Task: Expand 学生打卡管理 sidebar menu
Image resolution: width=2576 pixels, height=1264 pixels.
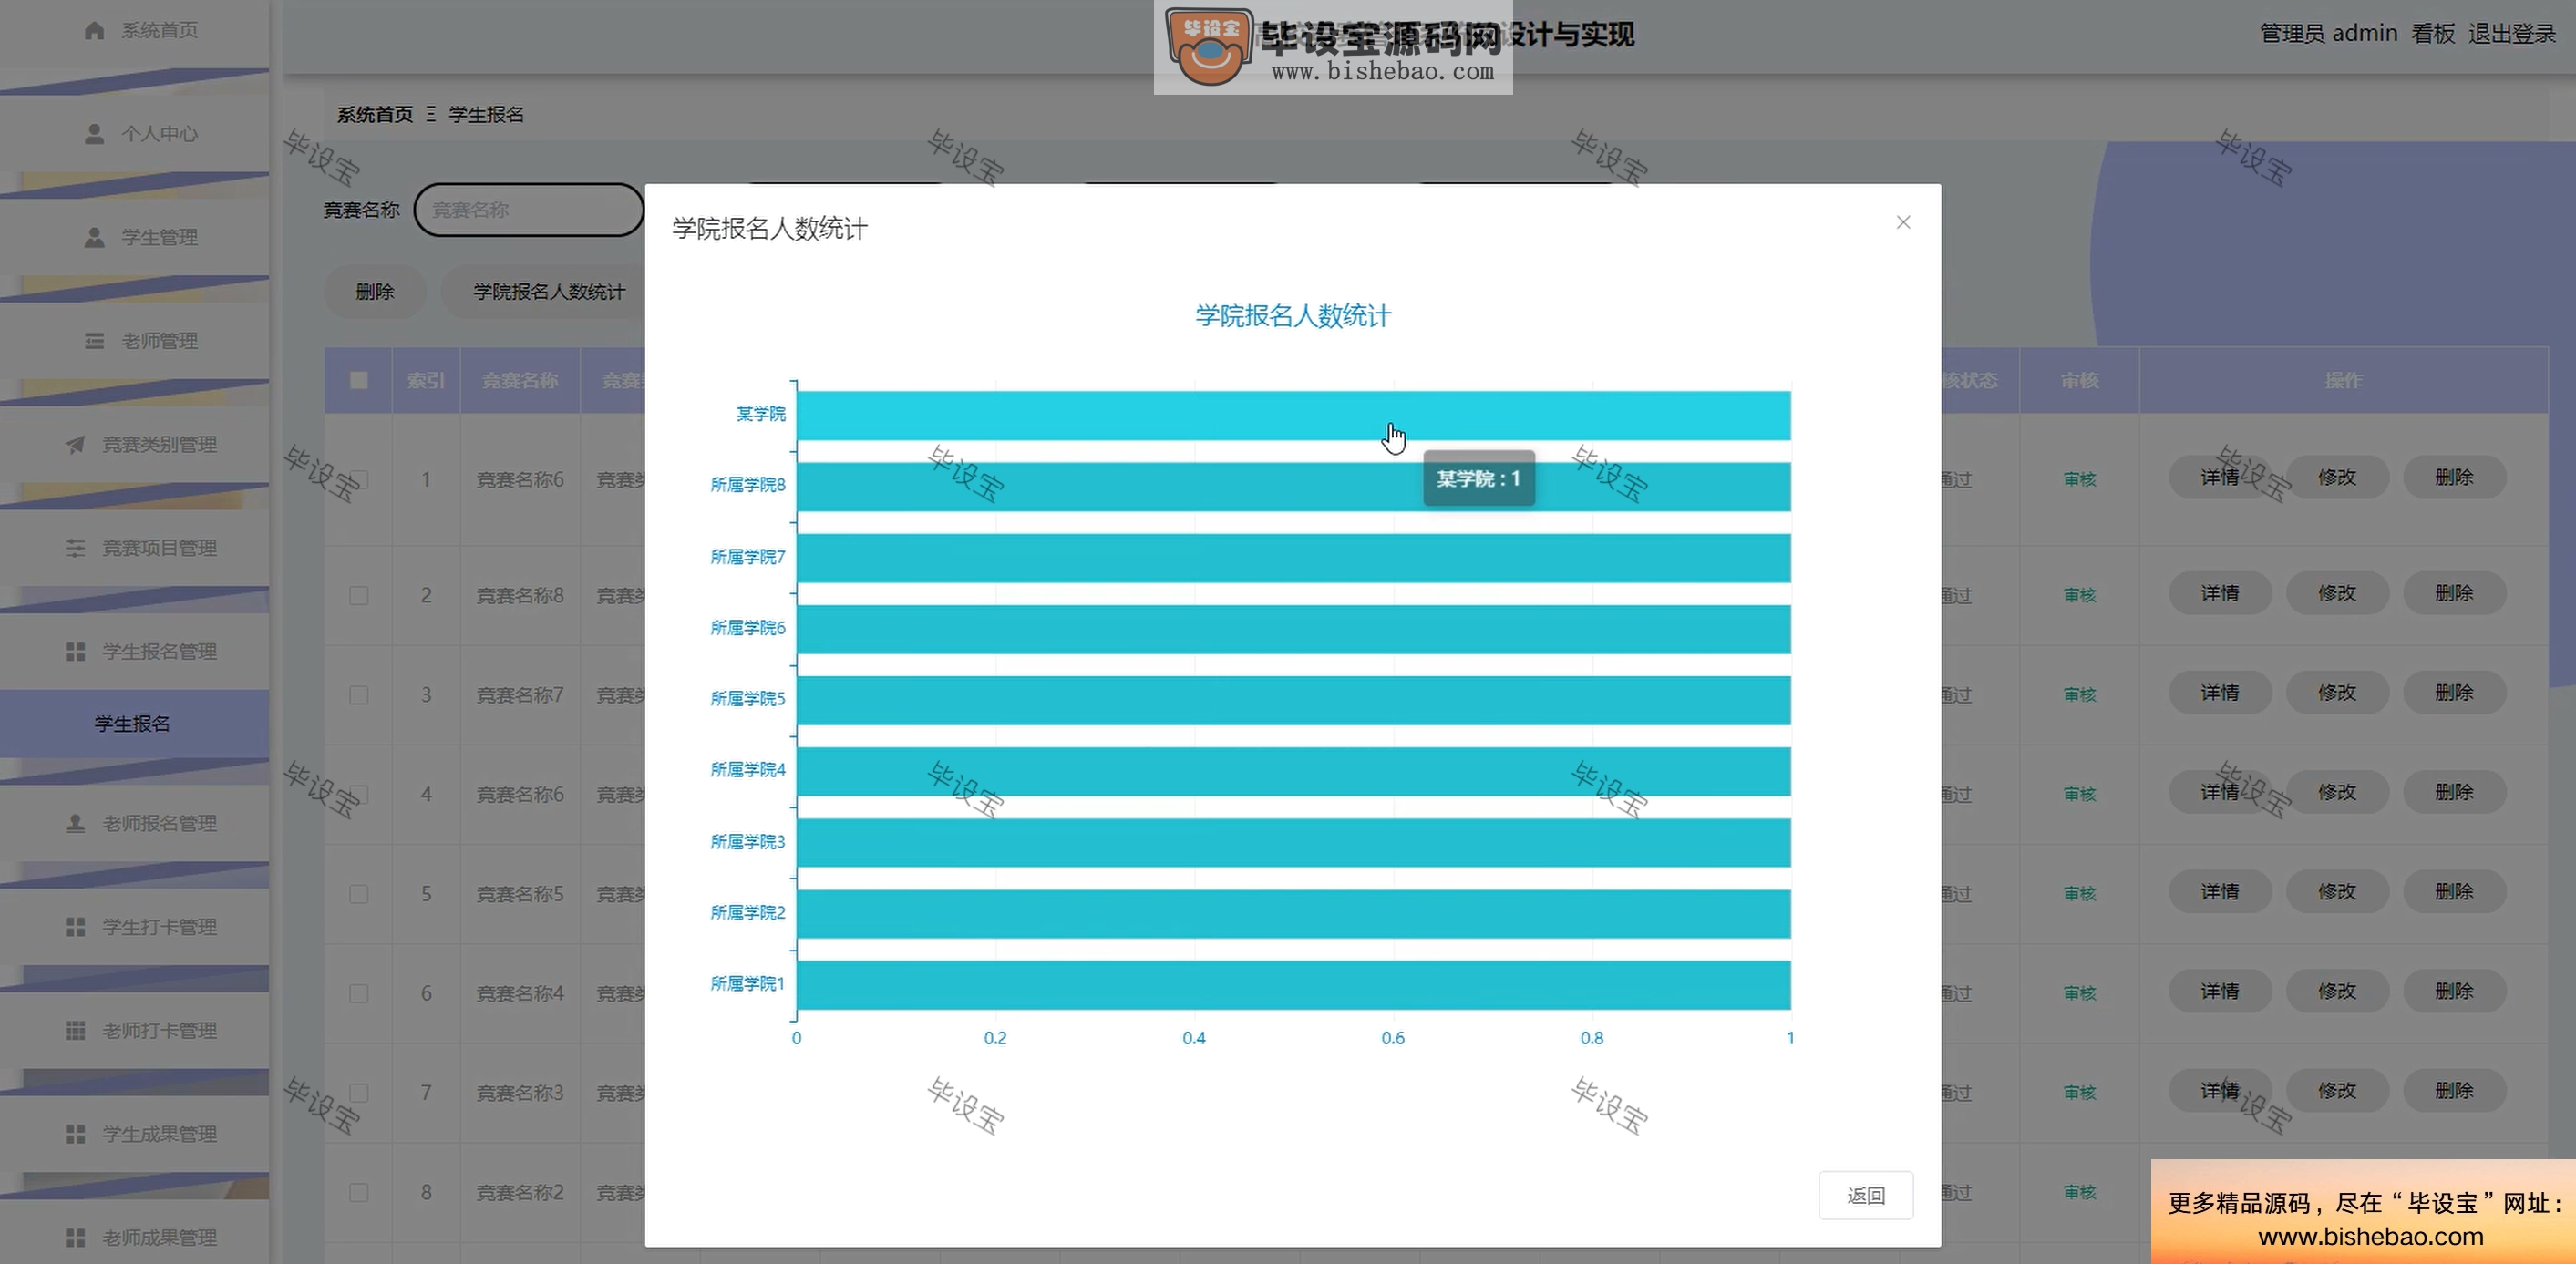Action: pos(135,927)
